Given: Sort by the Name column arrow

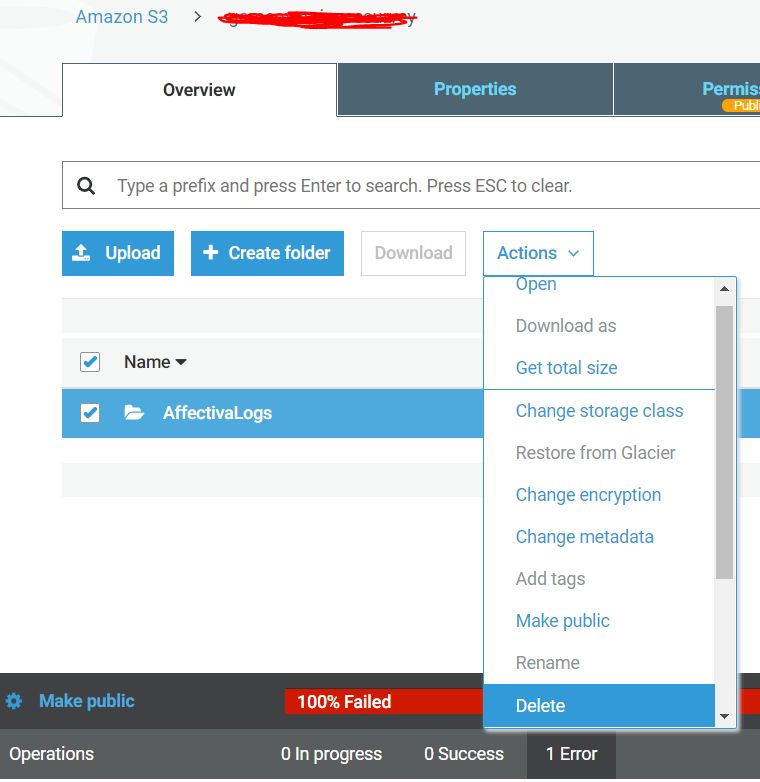Looking at the screenshot, I should (x=181, y=362).
